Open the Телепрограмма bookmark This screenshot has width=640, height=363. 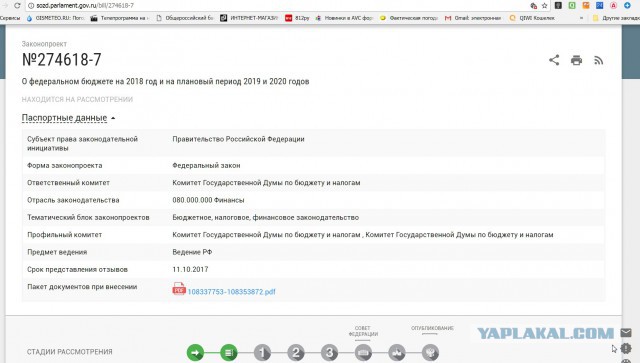point(120,18)
